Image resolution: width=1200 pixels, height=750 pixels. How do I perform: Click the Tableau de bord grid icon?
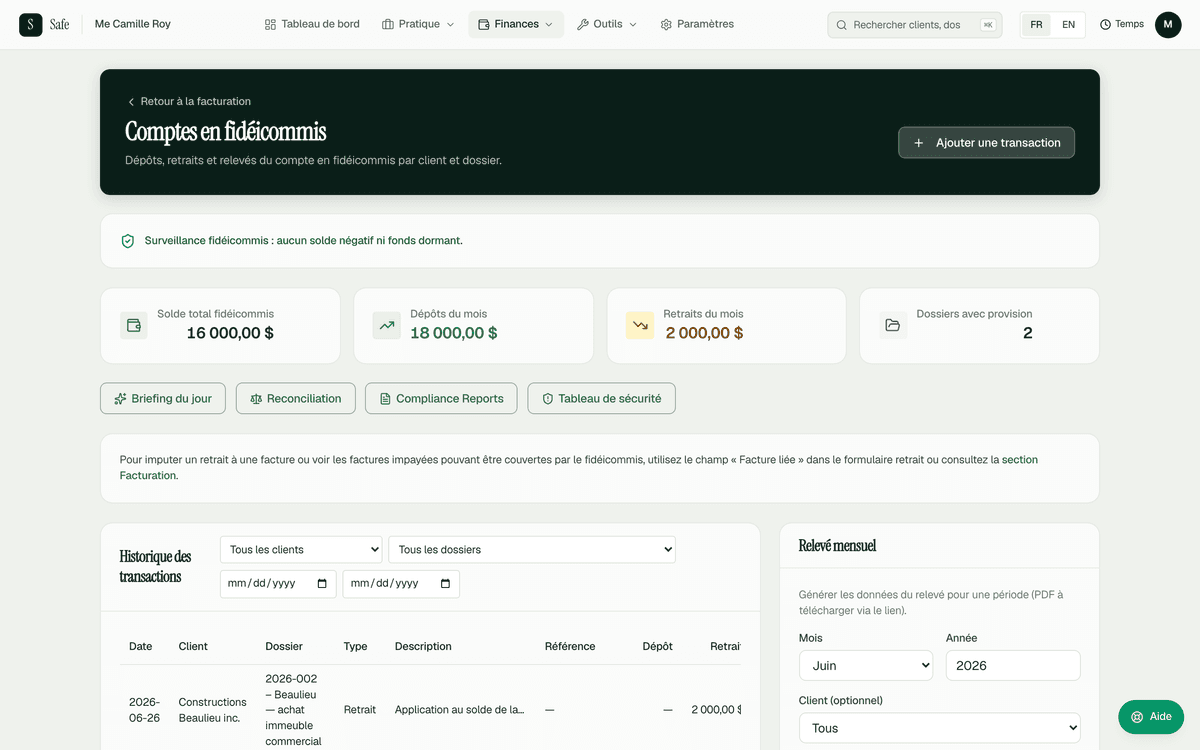[x=270, y=24]
